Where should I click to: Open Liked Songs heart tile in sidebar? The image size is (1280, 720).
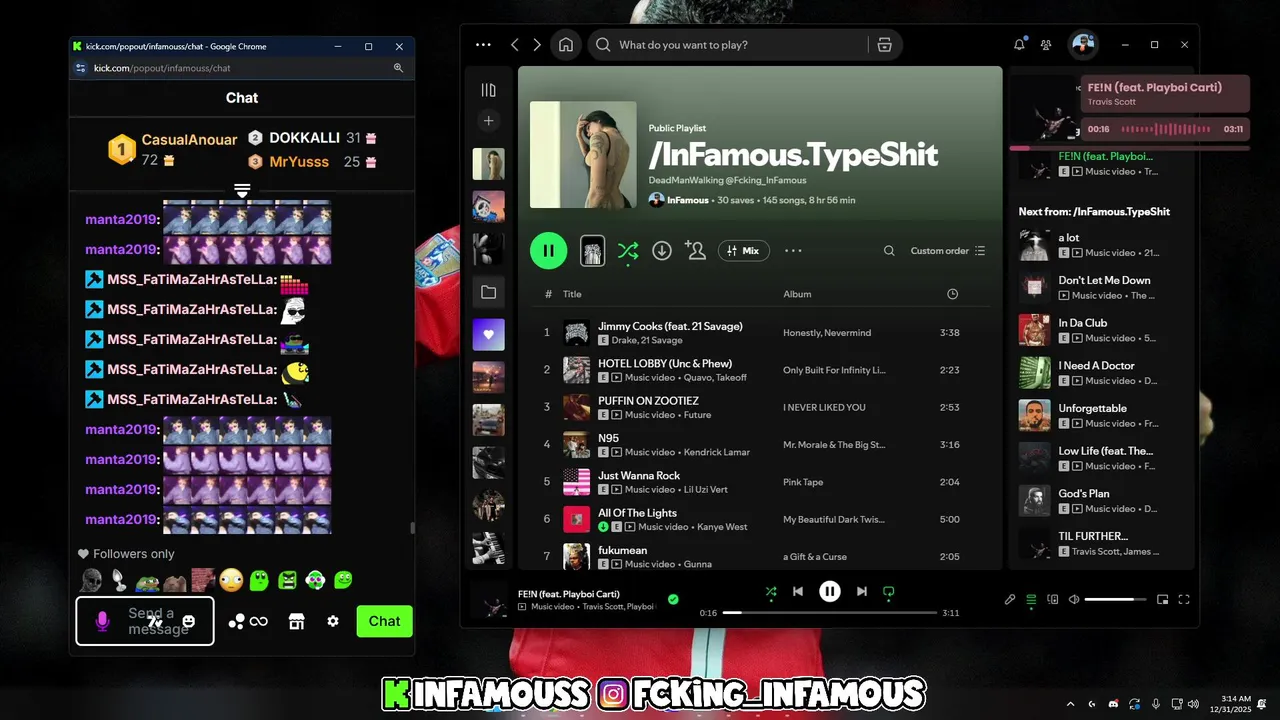coord(488,334)
